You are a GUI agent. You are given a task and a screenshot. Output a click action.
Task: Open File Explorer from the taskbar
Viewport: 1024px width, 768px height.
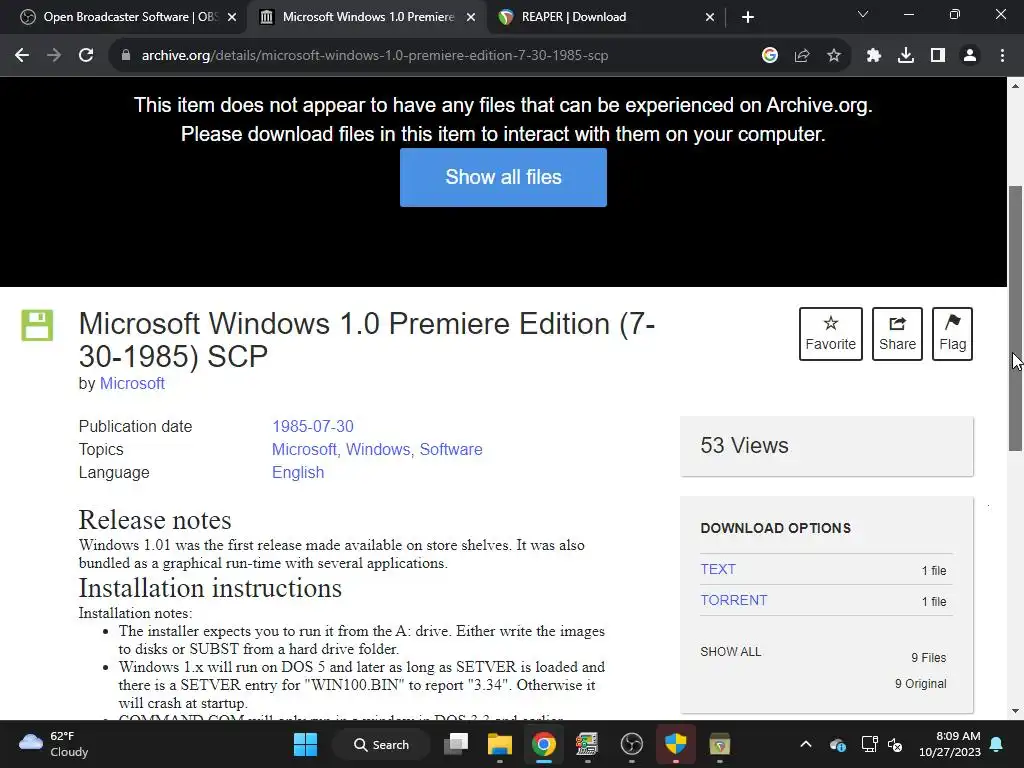click(500, 744)
